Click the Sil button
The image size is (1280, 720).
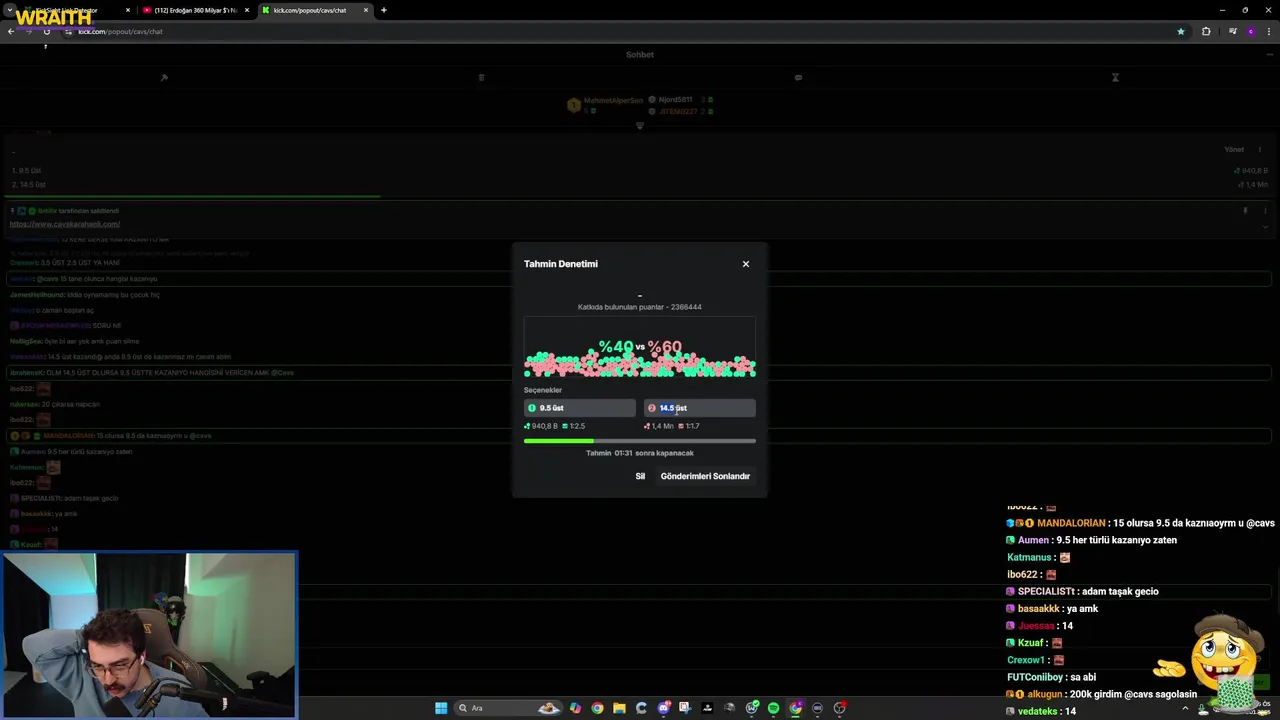[640, 476]
